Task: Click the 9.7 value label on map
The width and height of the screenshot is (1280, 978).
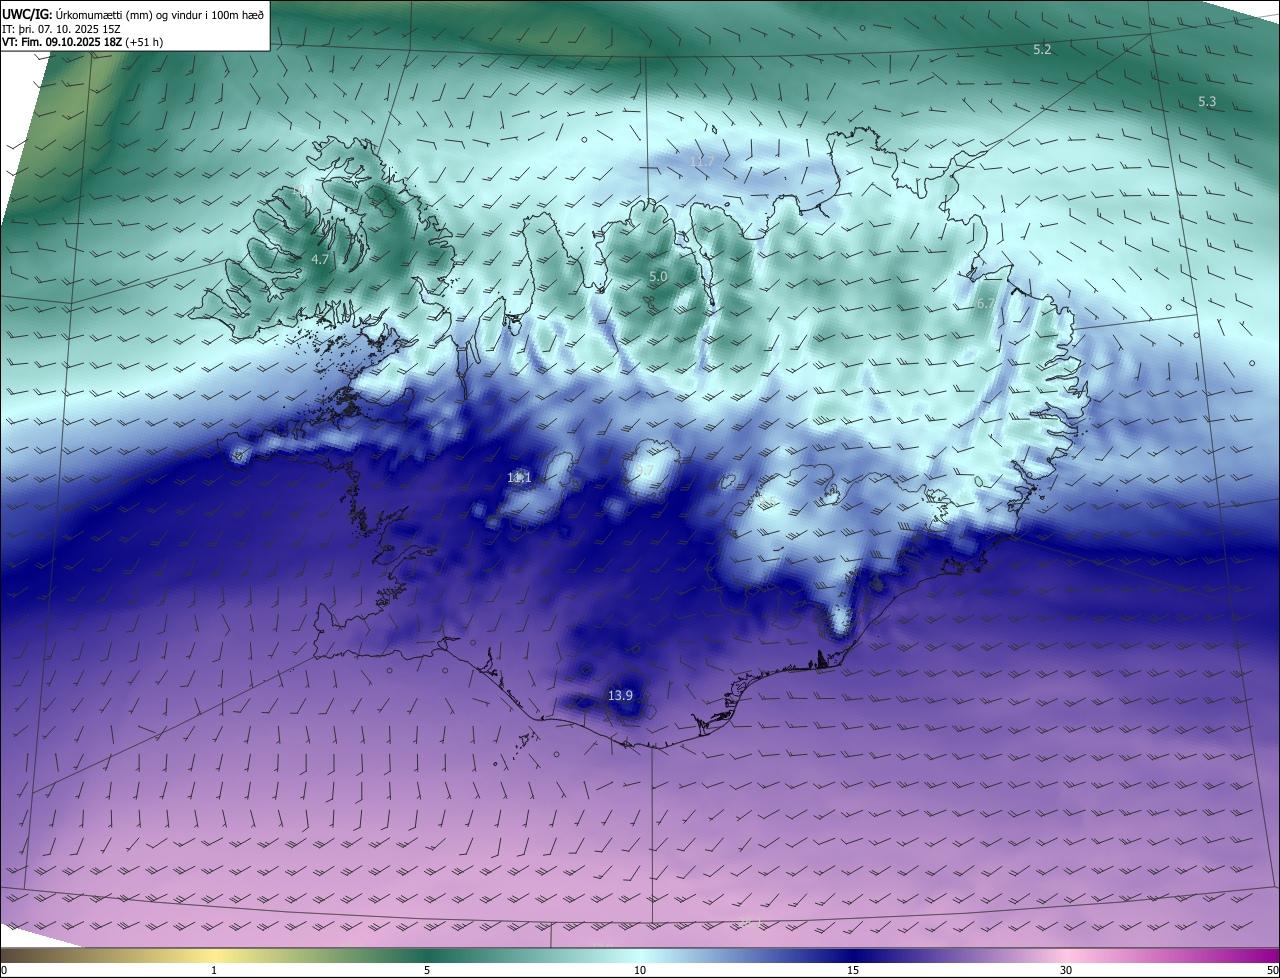Action: [644, 470]
